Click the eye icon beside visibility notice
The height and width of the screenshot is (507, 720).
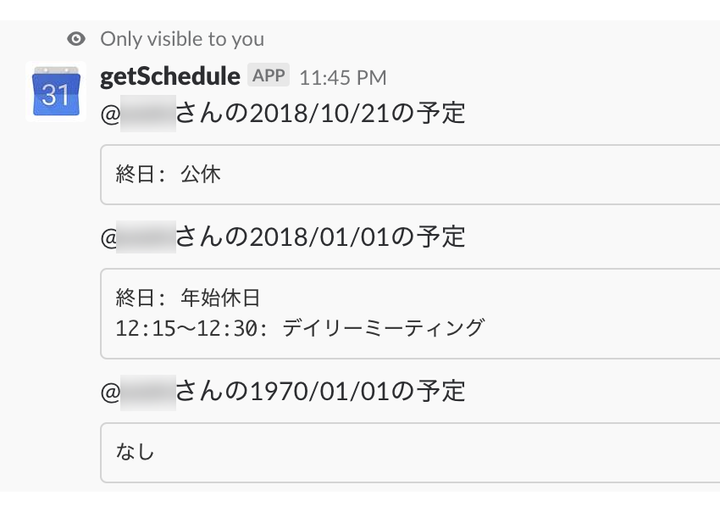click(x=76, y=39)
